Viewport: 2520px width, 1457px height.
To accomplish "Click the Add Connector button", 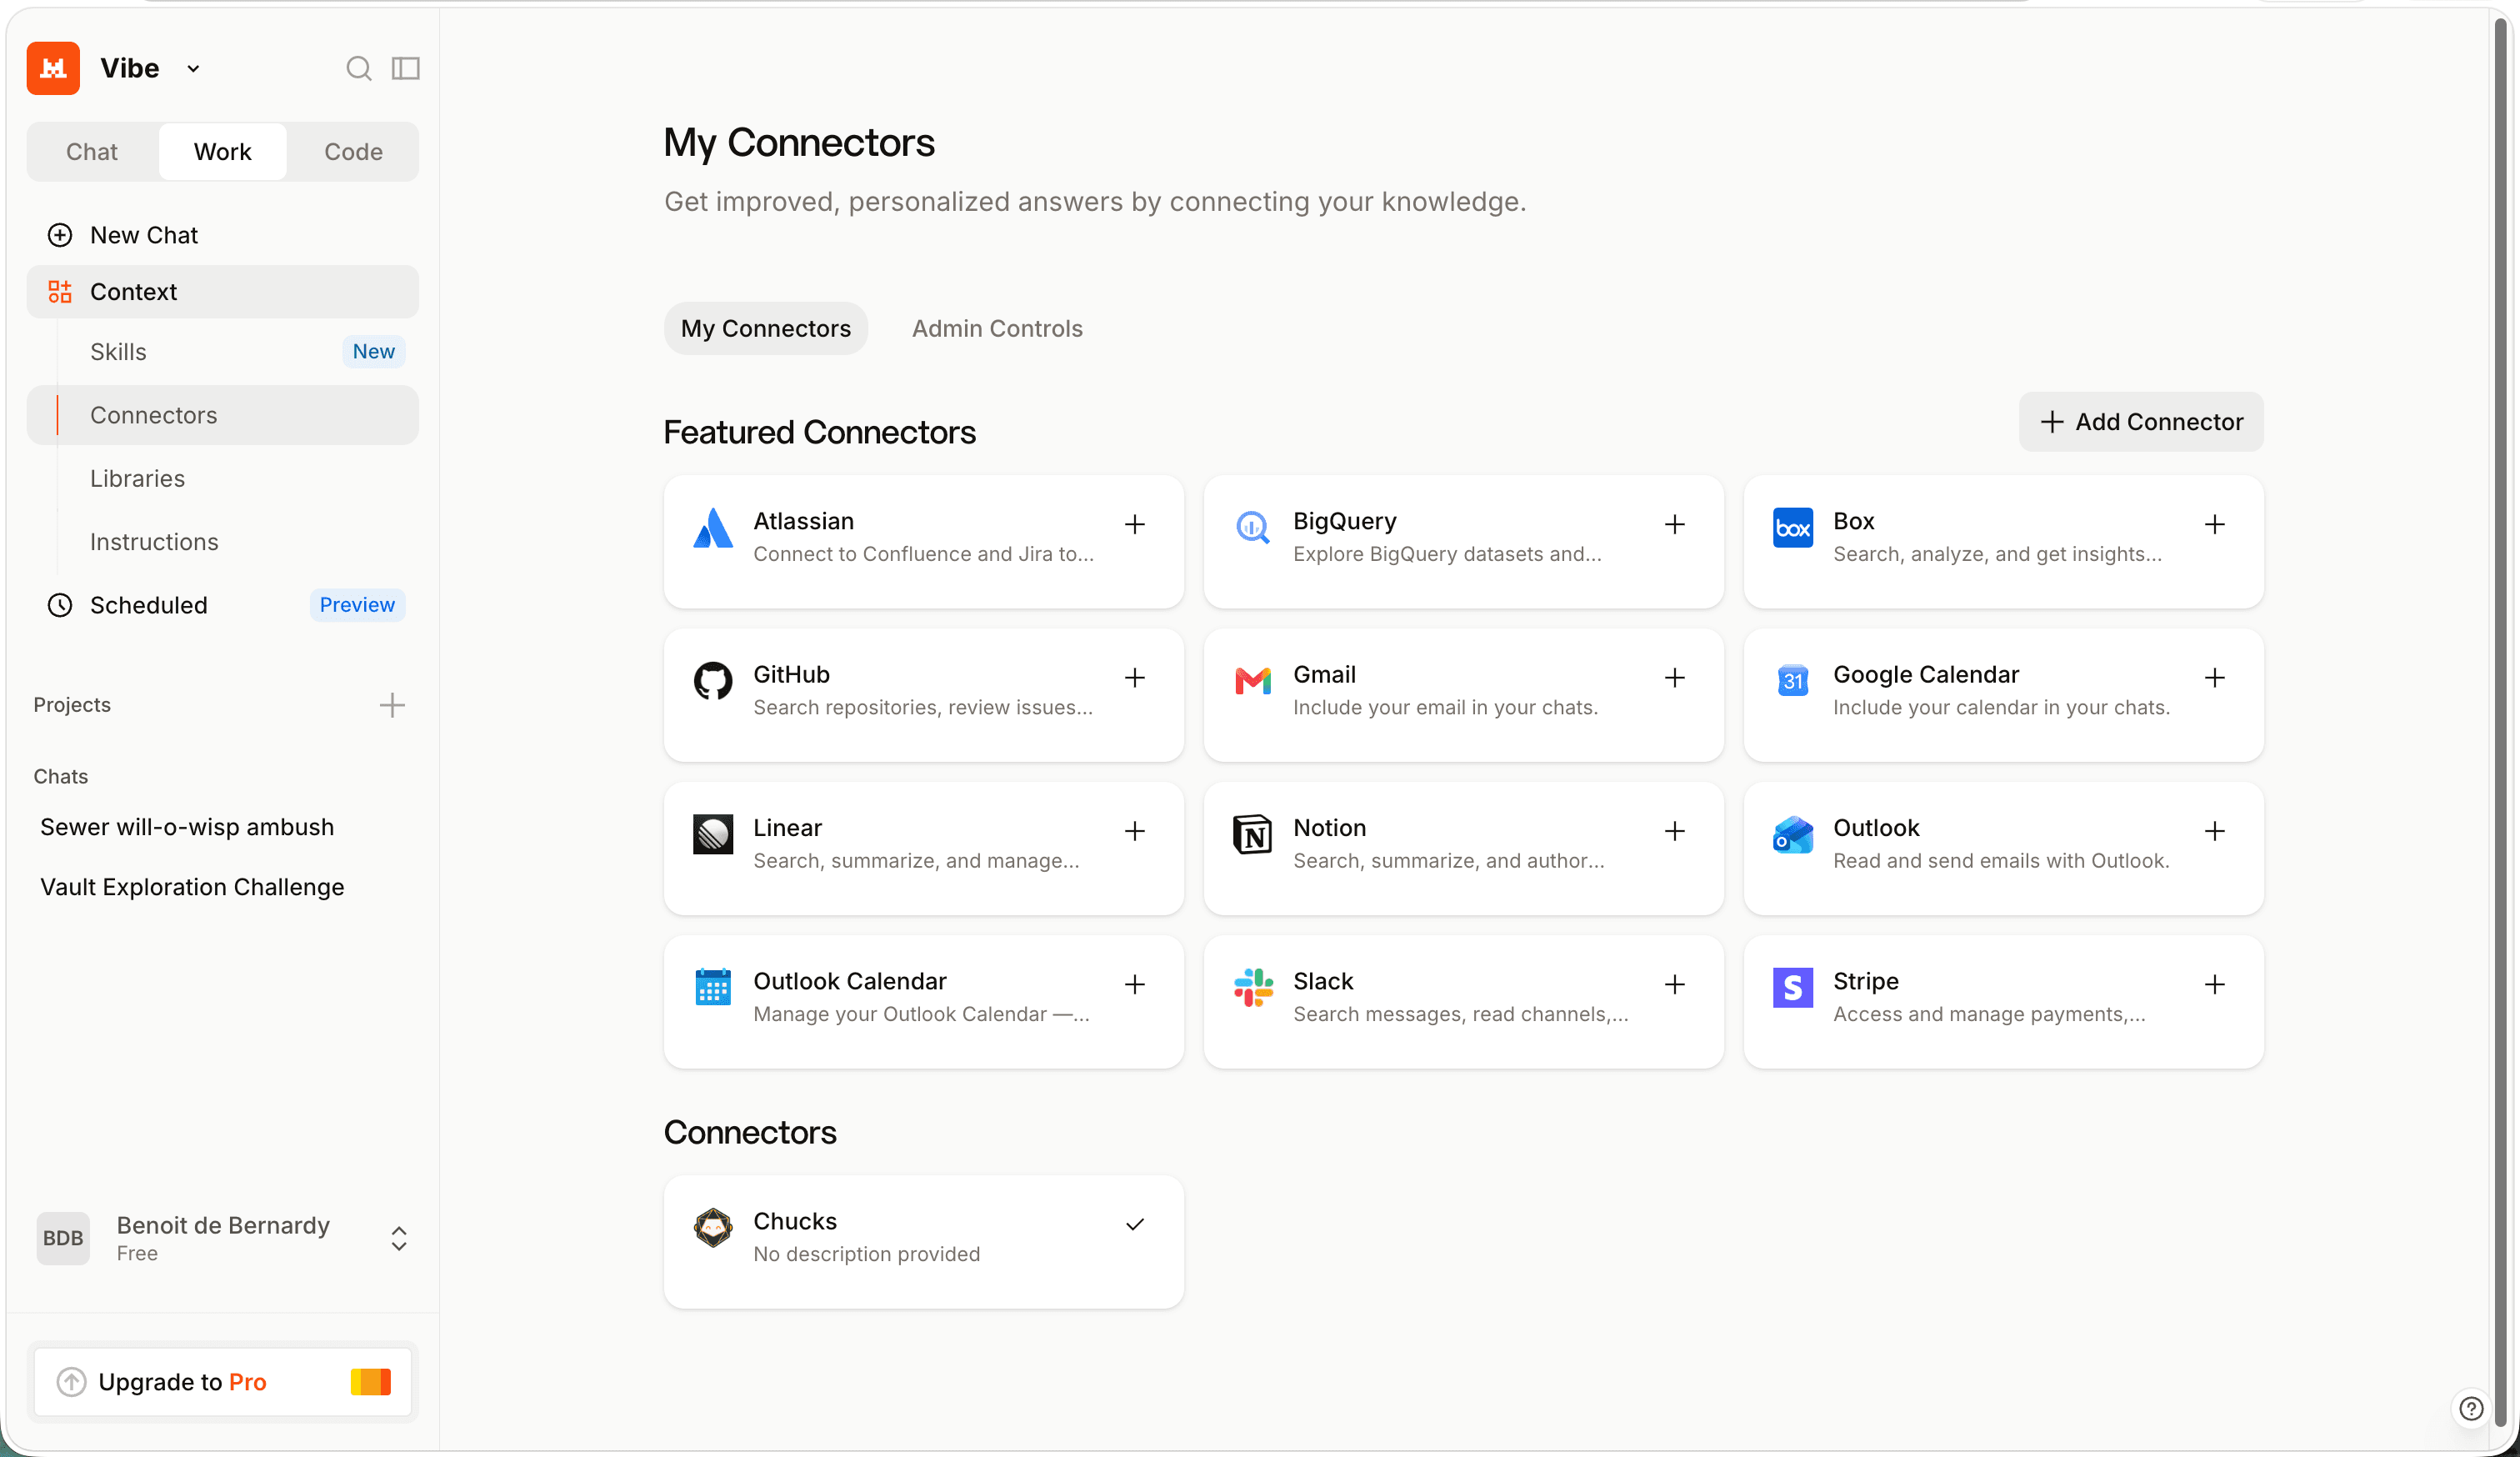I will 2141,422.
